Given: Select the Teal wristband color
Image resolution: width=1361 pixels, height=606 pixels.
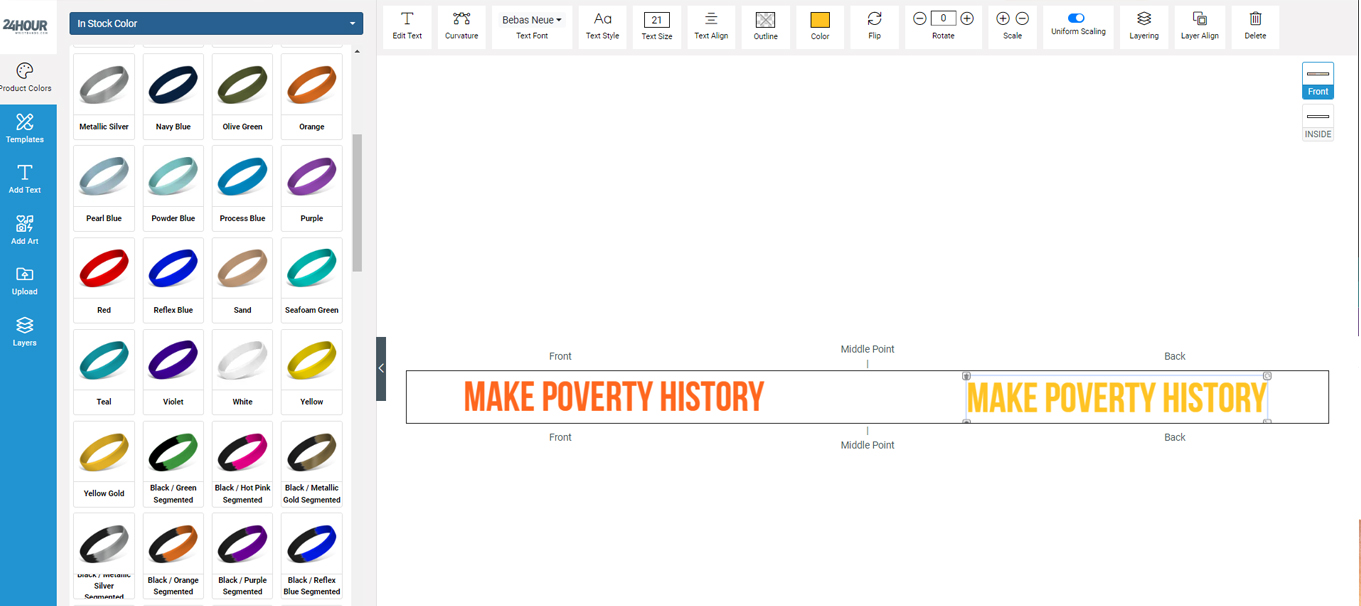Looking at the screenshot, I should pyautogui.click(x=104, y=372).
